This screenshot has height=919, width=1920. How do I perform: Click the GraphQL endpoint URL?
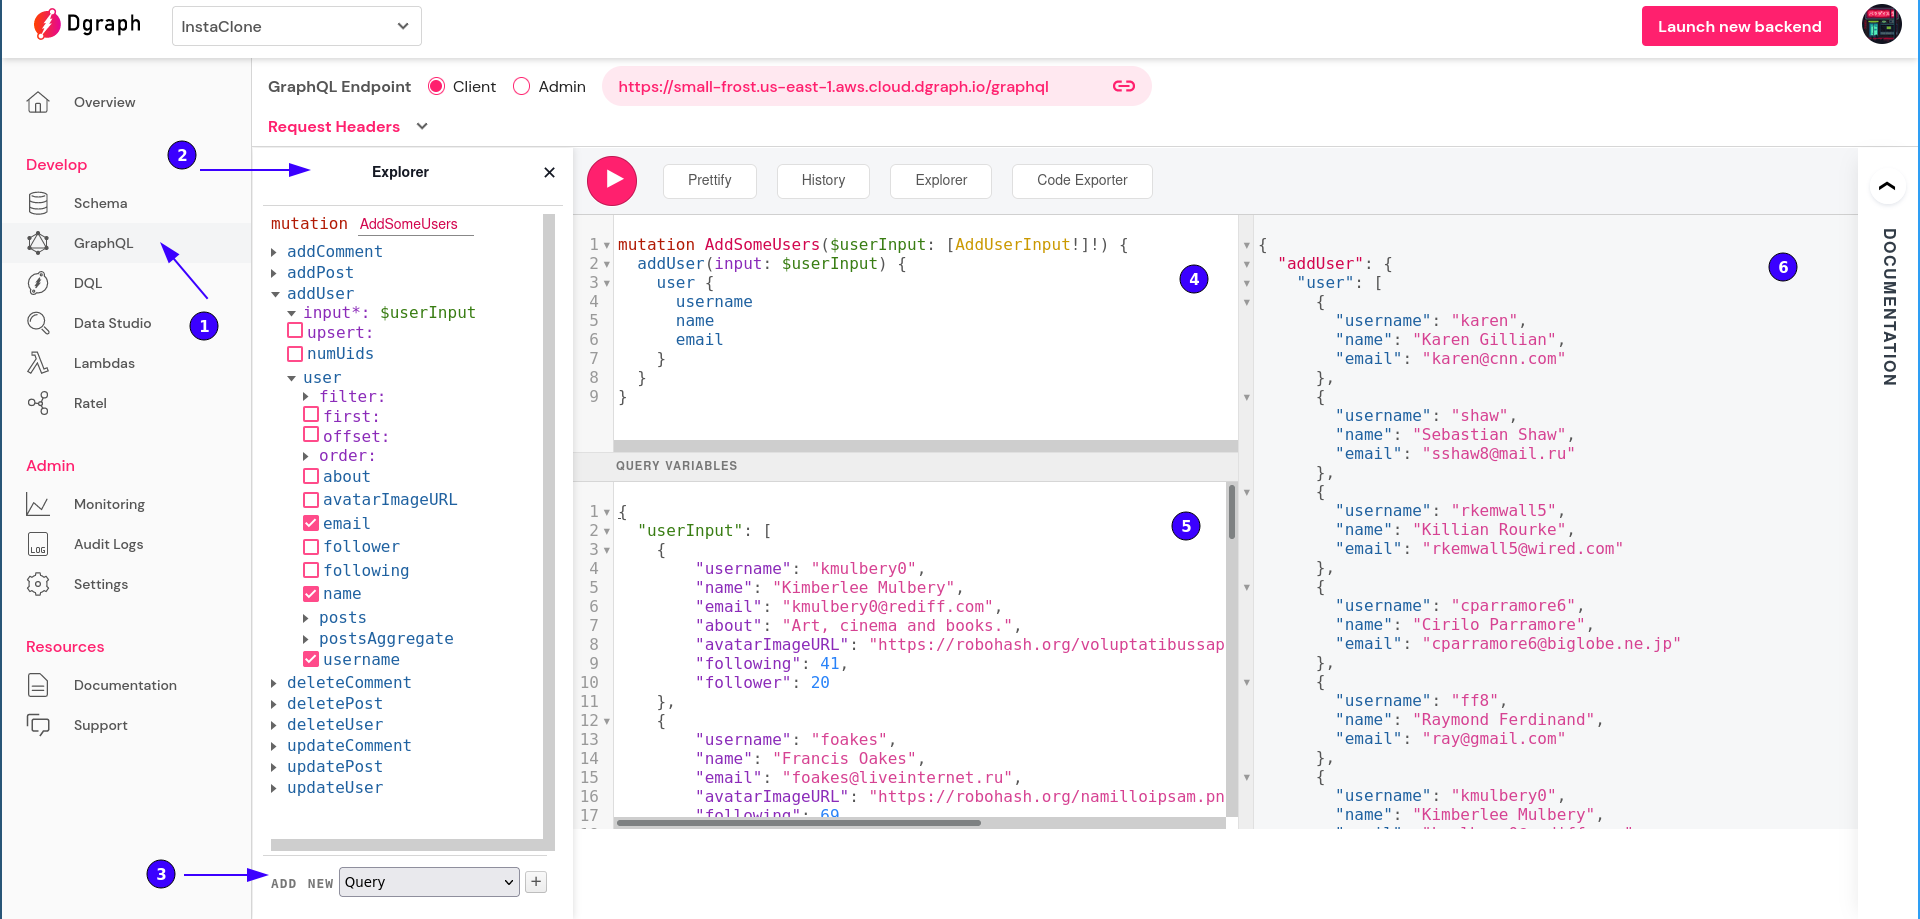(833, 86)
